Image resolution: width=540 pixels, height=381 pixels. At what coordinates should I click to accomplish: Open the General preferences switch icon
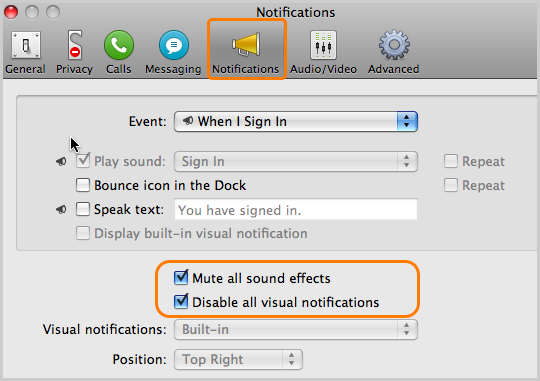(x=26, y=45)
